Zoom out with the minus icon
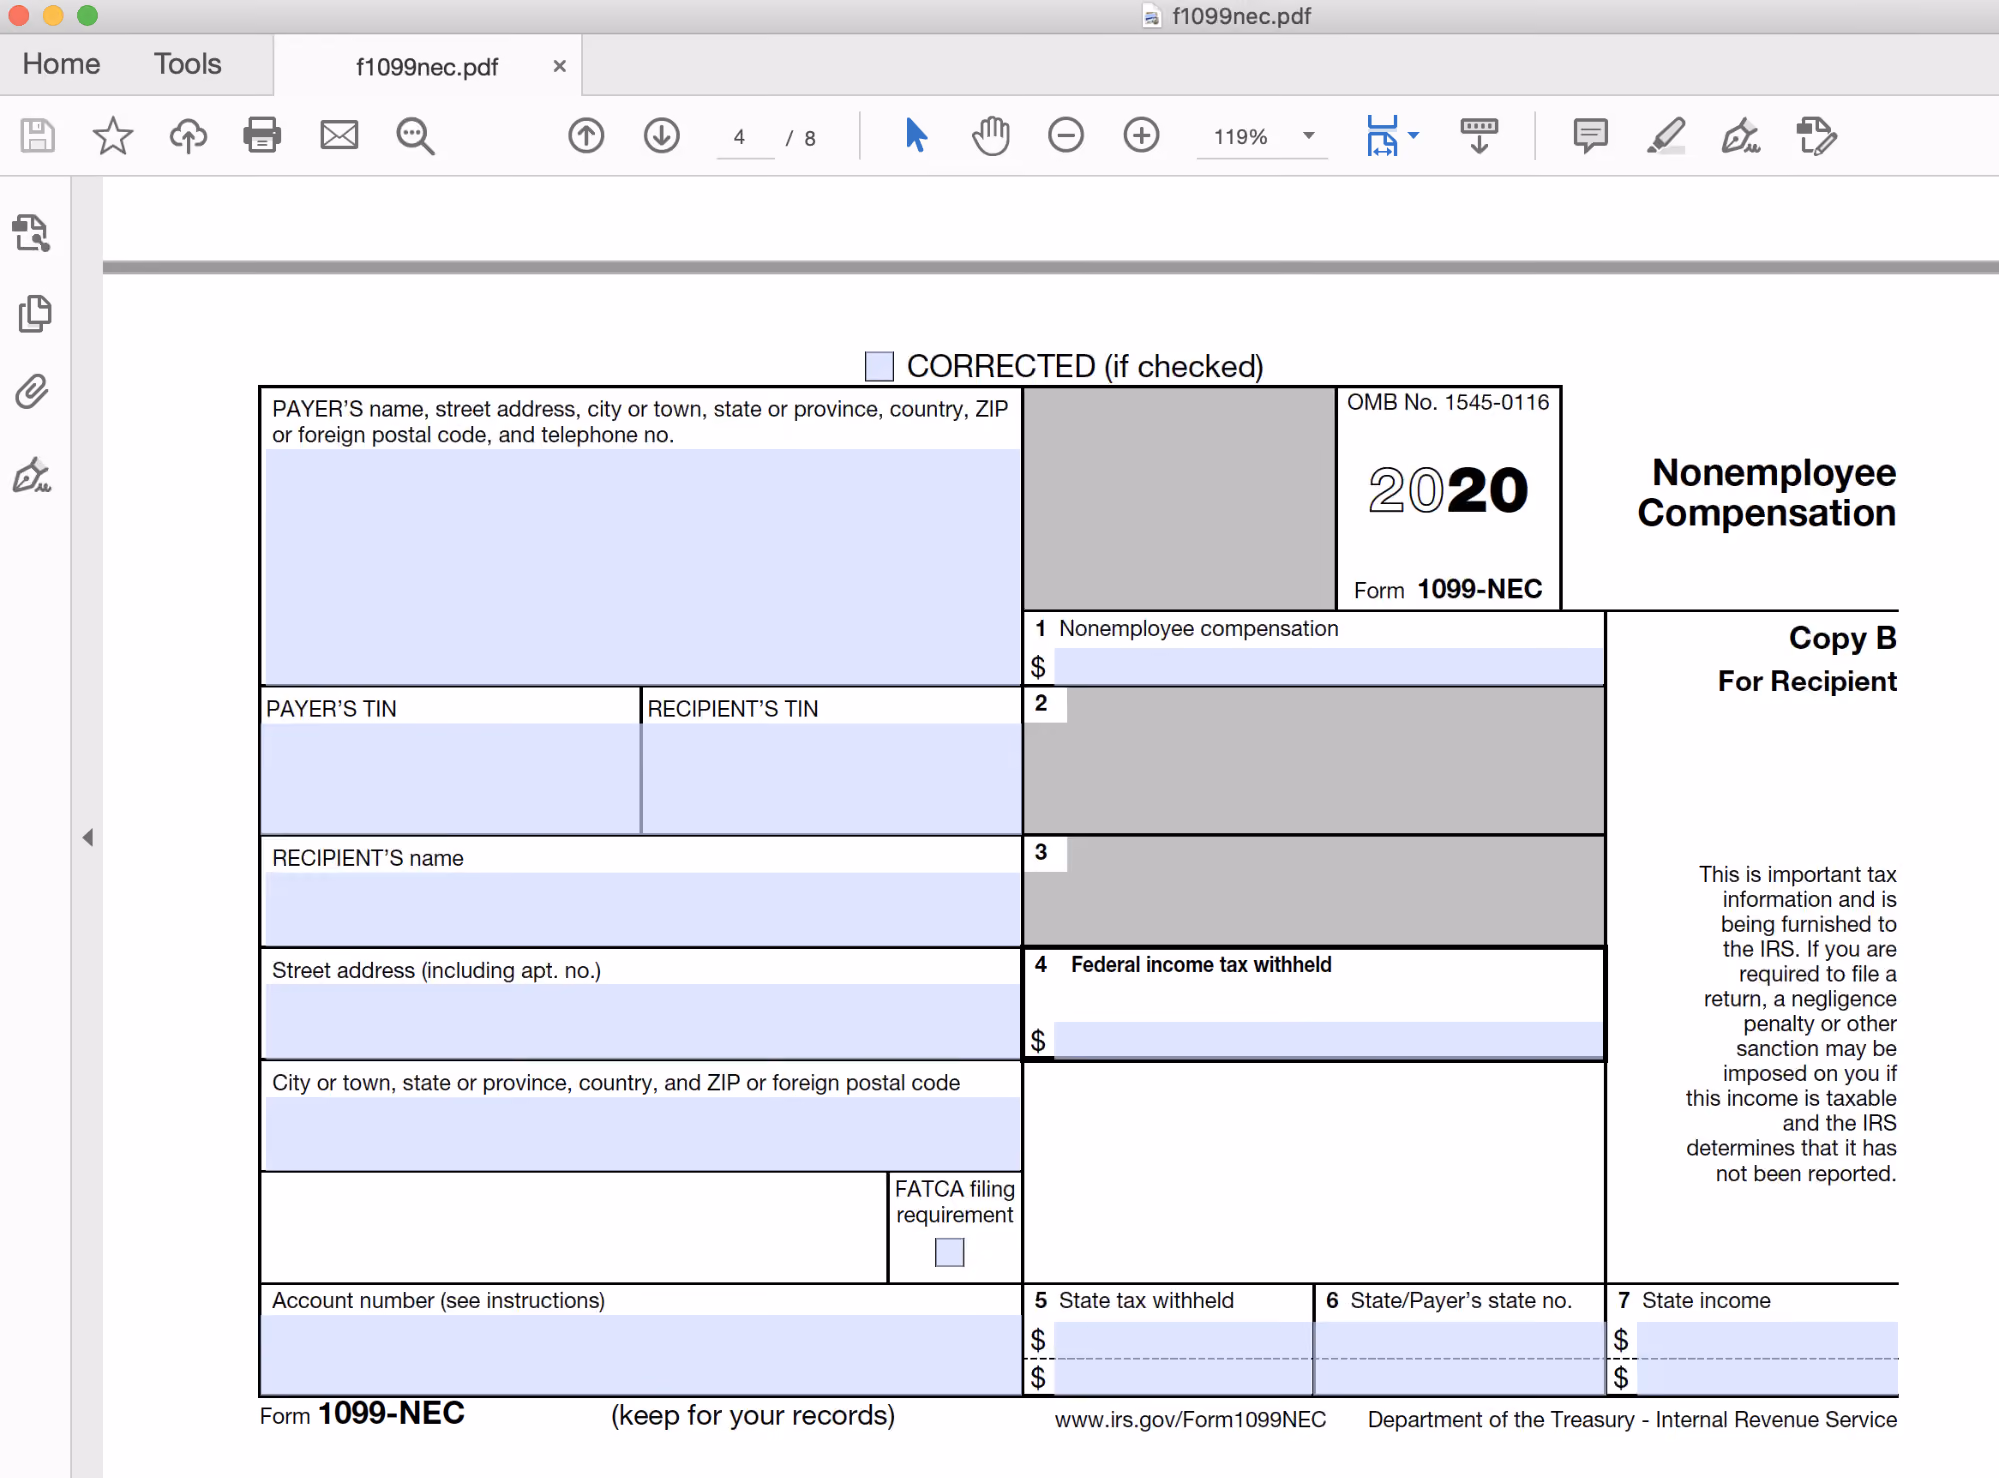Image resolution: width=1999 pixels, height=1478 pixels. [1066, 135]
